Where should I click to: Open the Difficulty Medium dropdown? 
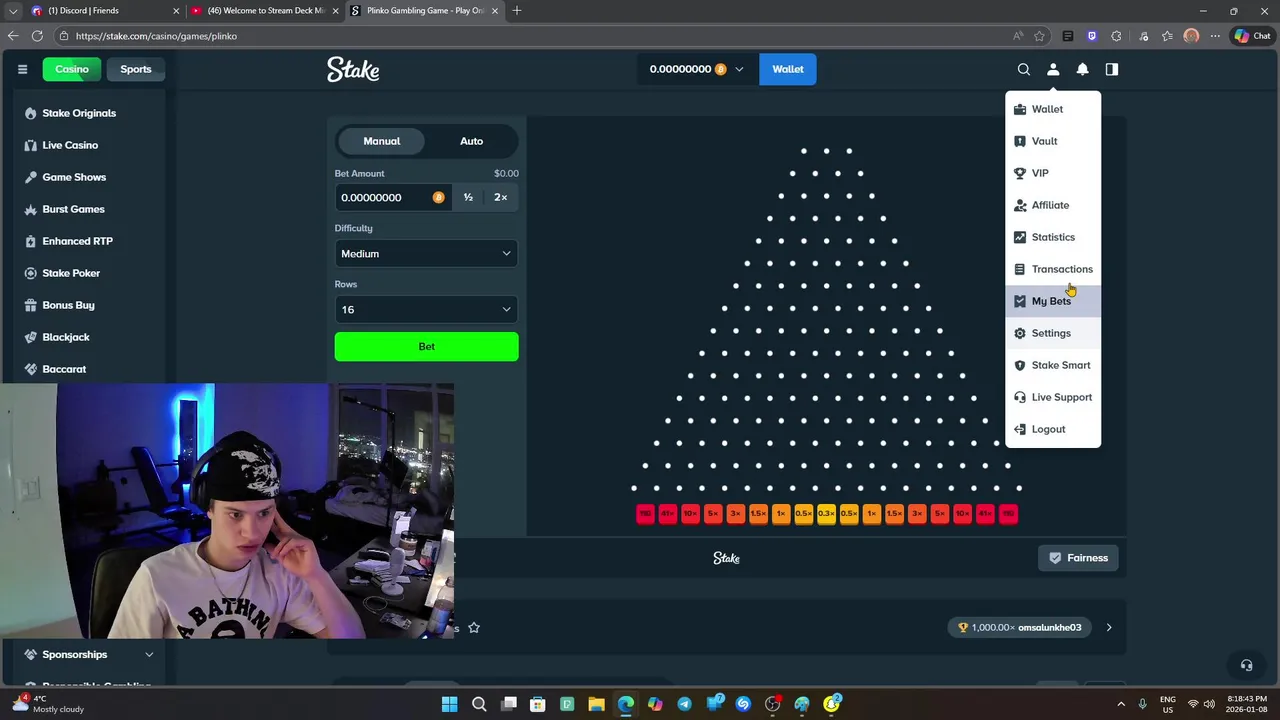pos(426,254)
